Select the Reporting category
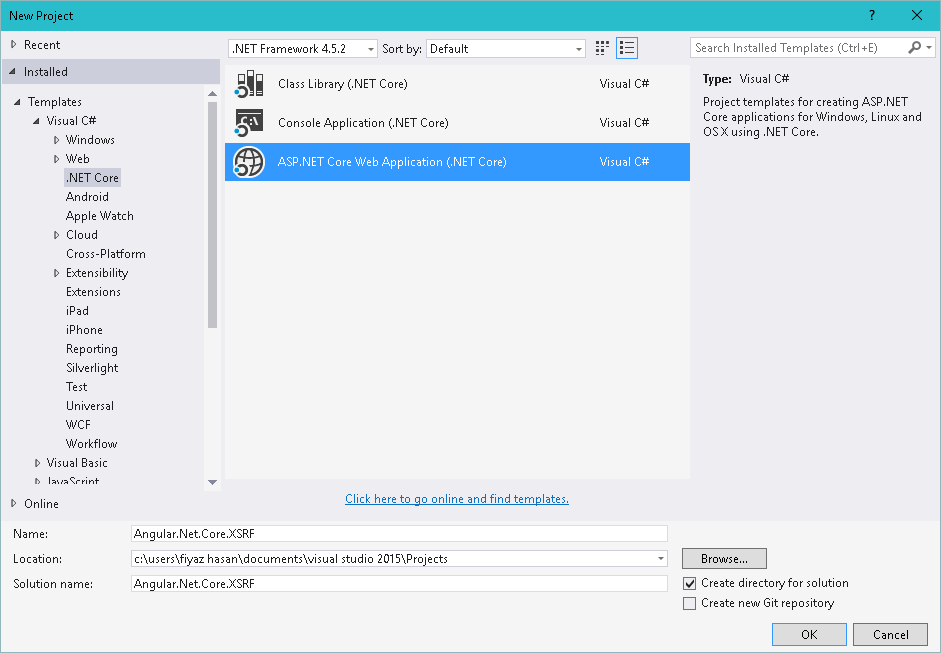The width and height of the screenshot is (941, 653). [92, 349]
